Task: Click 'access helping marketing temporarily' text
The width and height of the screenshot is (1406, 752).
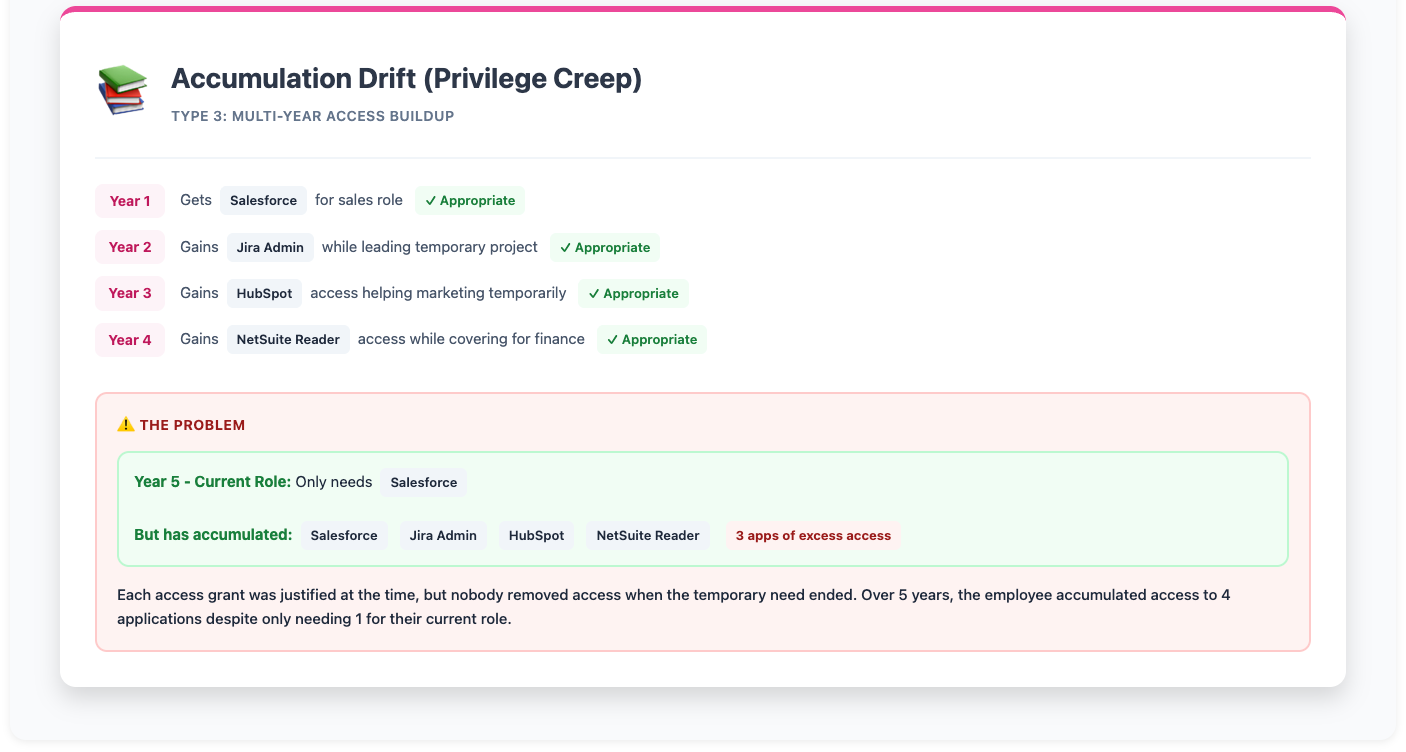Action: (x=438, y=293)
